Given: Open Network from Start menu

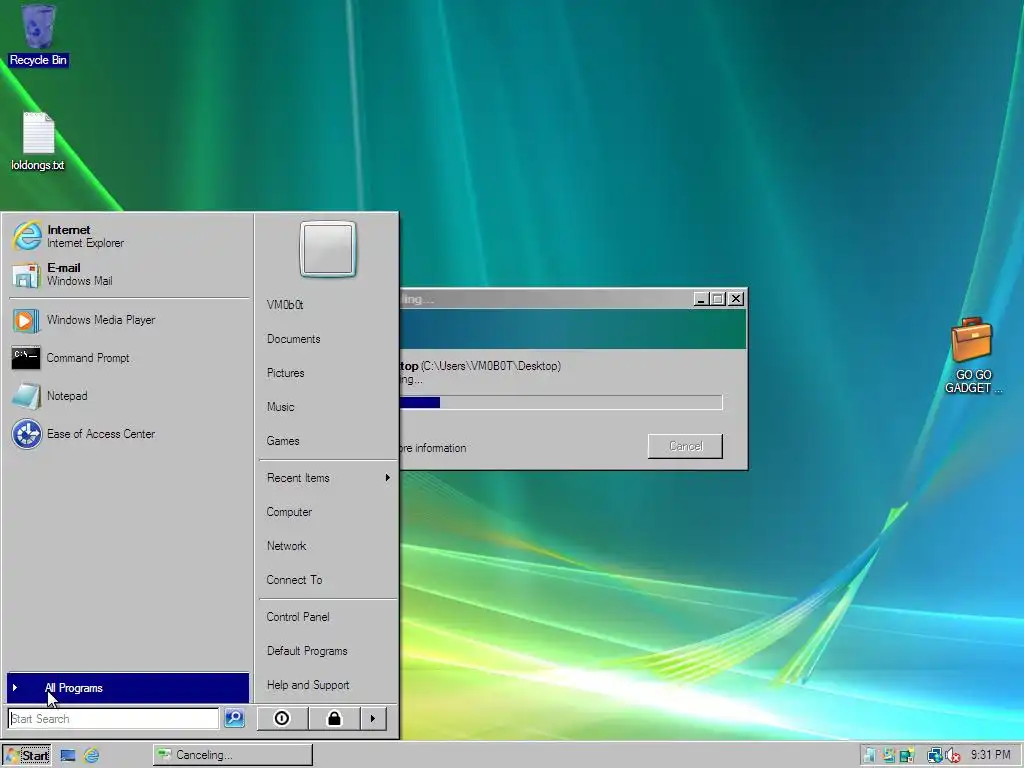Looking at the screenshot, I should pyautogui.click(x=328, y=546).
